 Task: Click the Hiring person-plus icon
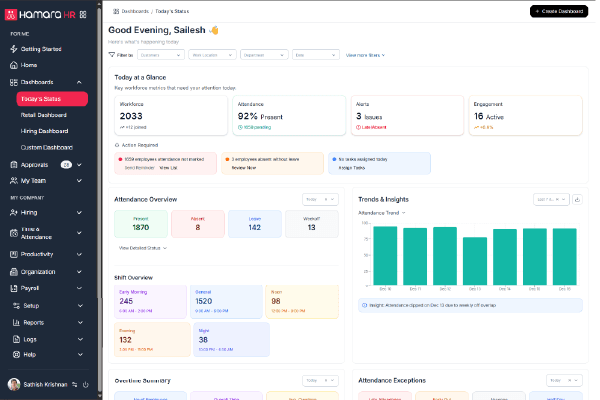[14, 212]
